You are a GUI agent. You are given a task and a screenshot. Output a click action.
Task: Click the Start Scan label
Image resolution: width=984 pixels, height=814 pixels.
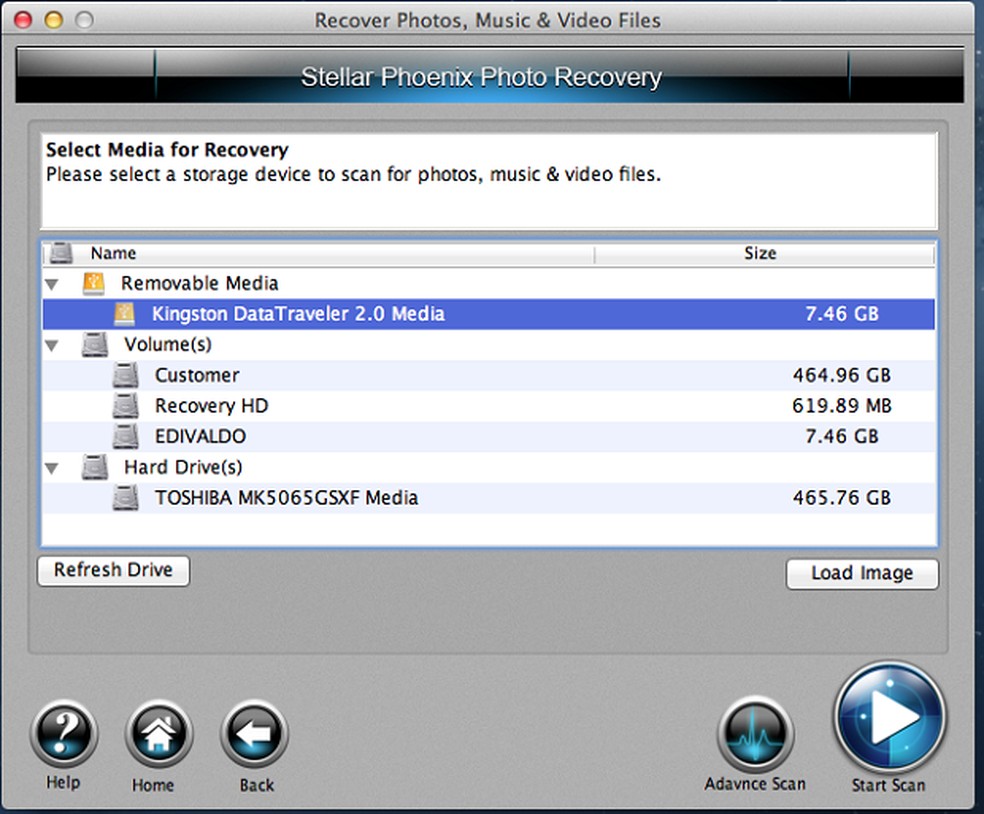pos(889,785)
